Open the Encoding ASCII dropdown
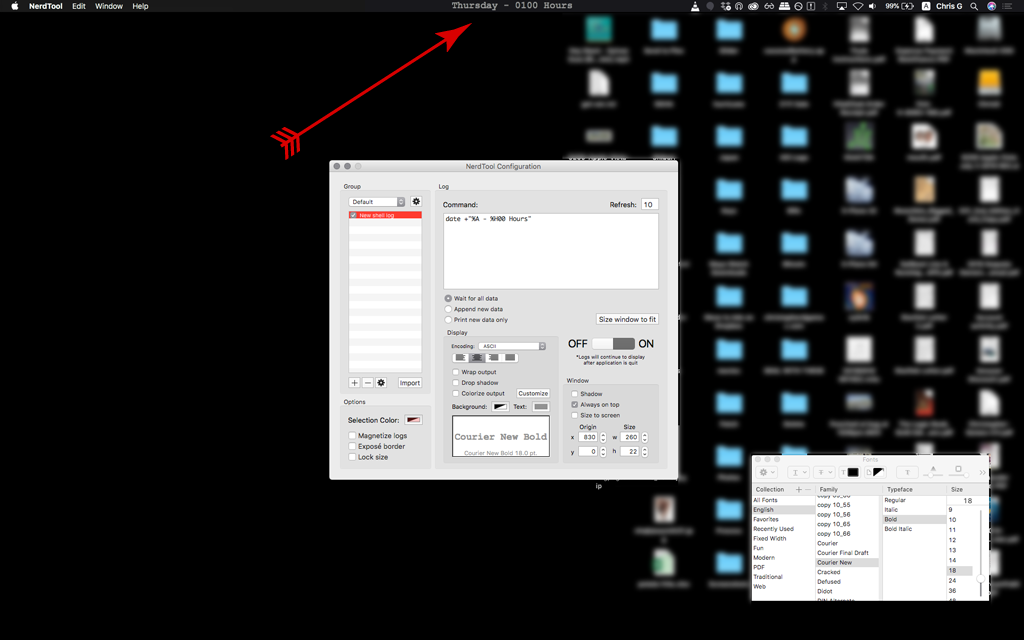 pyautogui.click(x=510, y=346)
